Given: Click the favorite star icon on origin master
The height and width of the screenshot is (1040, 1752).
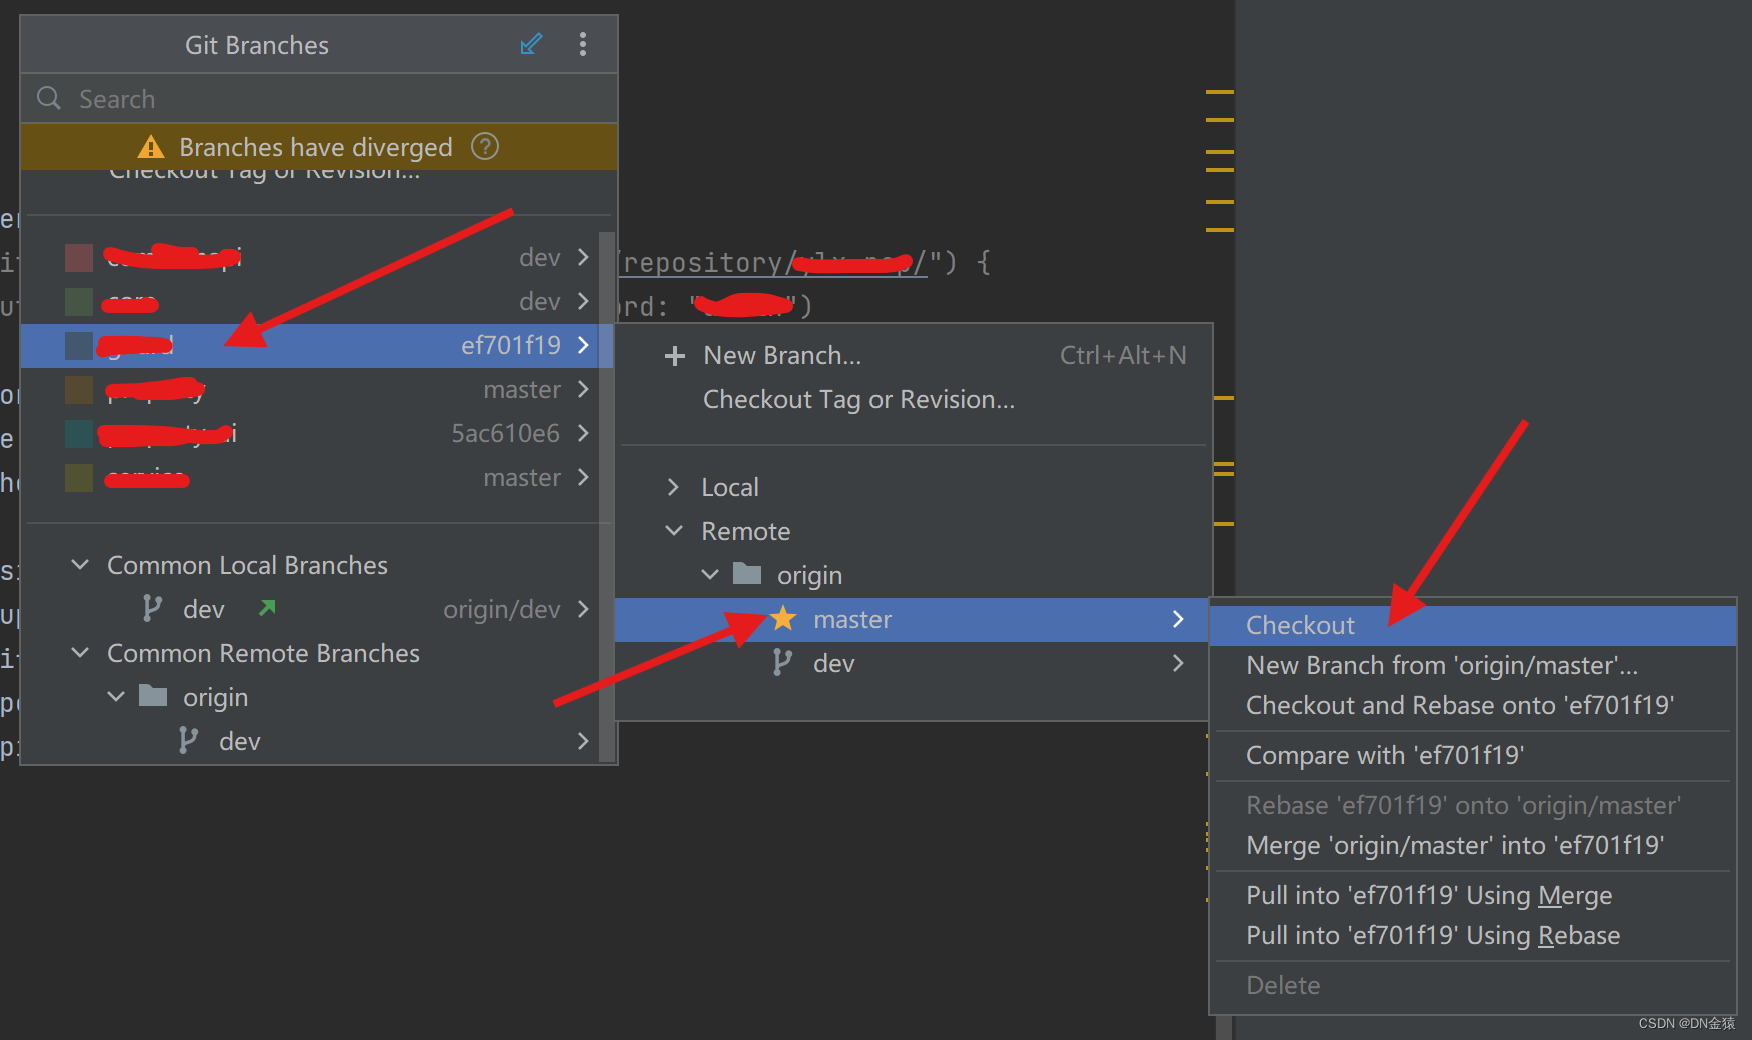Looking at the screenshot, I should point(783,618).
